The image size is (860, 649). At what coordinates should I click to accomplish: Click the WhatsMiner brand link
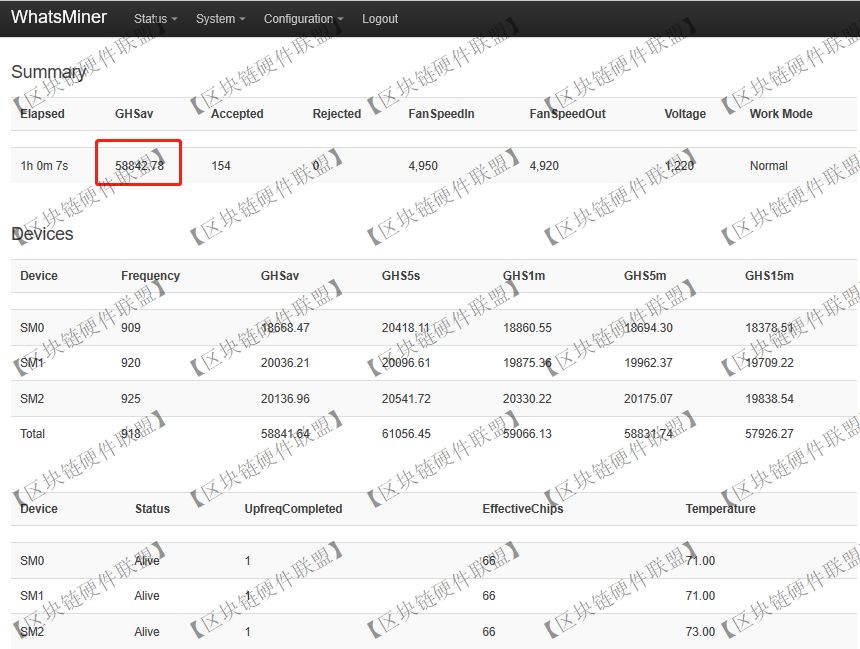click(x=59, y=17)
